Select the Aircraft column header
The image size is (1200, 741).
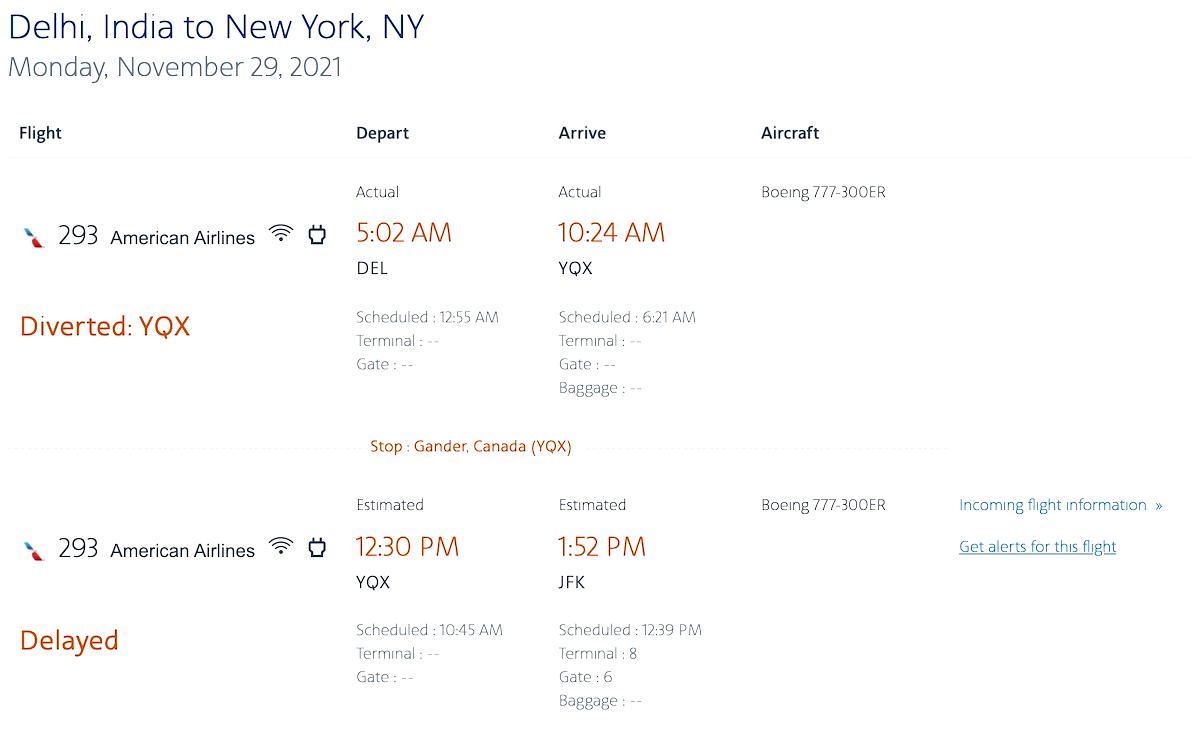tap(790, 133)
